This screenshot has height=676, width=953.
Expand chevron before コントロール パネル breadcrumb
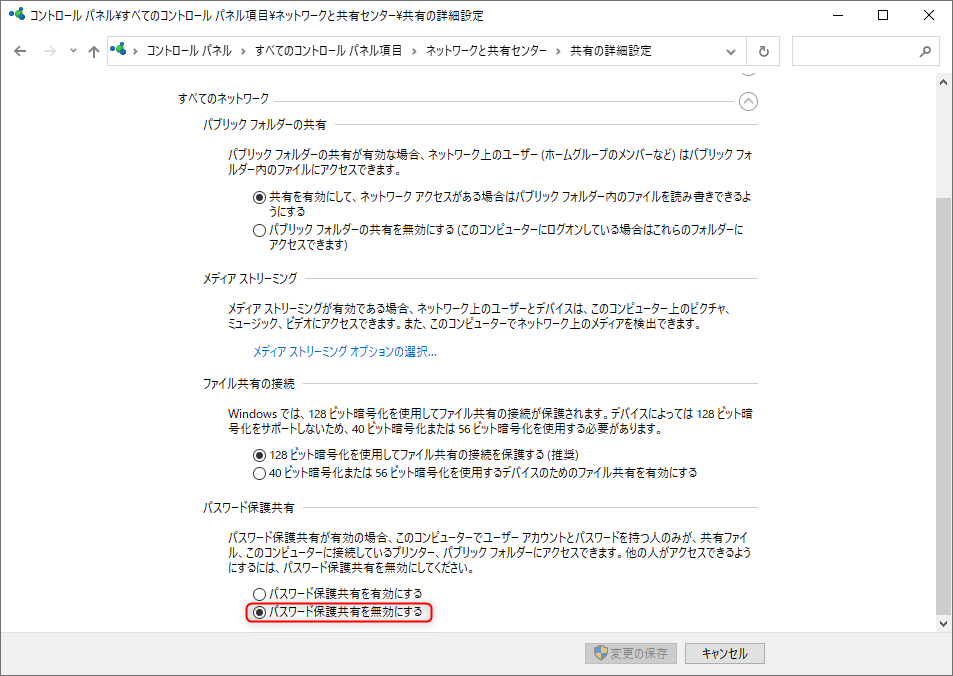click(135, 52)
